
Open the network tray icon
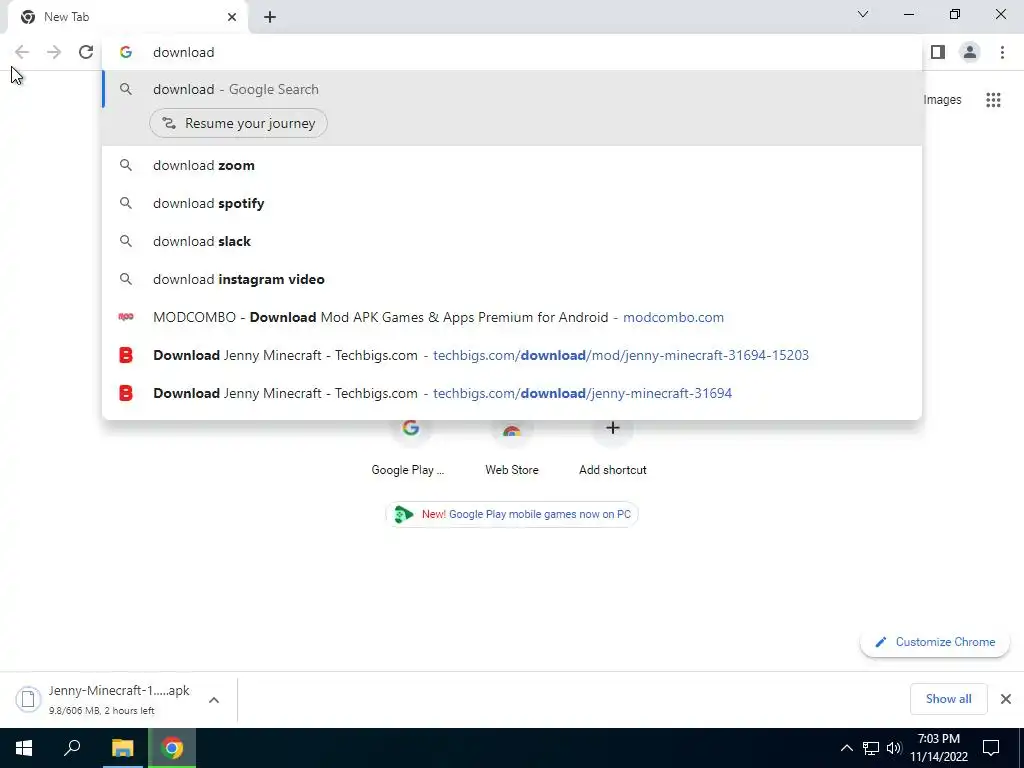[x=871, y=748]
